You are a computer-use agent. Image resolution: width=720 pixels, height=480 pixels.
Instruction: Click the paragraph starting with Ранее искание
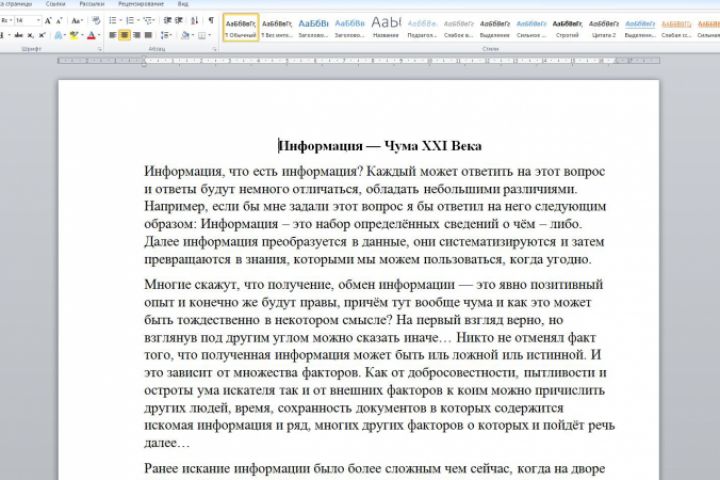pos(375,469)
